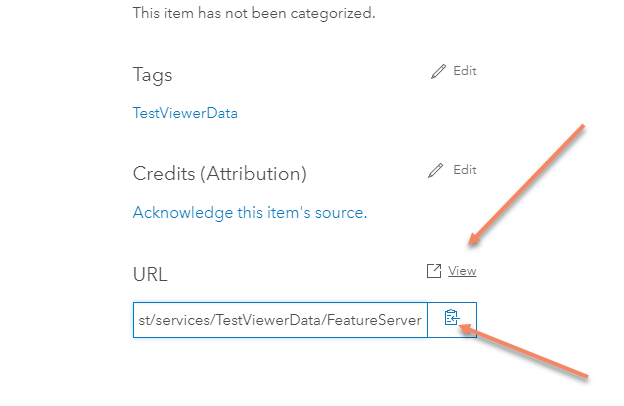The height and width of the screenshot is (406, 624).
Task: Click the pencil icon beside Tags
Action: (438, 71)
